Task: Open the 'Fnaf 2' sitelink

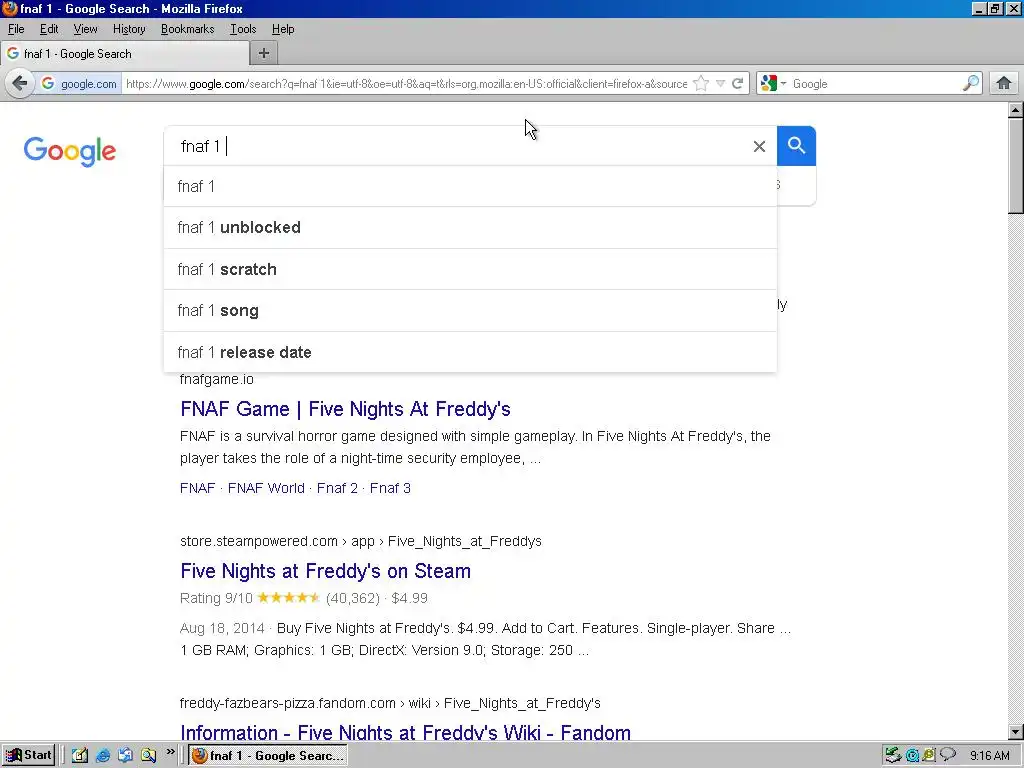Action: coord(337,488)
